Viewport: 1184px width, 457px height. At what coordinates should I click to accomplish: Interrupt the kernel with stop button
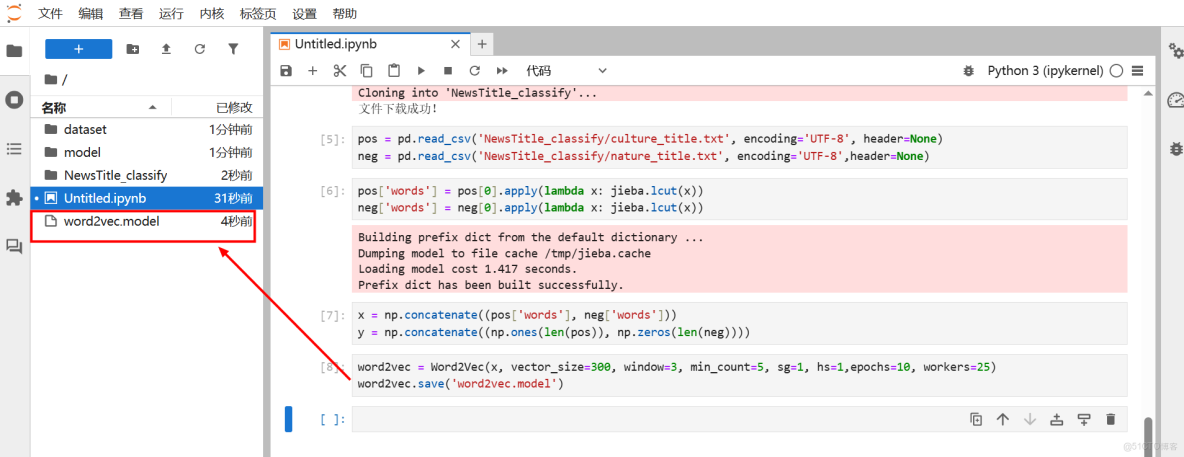[x=448, y=70]
